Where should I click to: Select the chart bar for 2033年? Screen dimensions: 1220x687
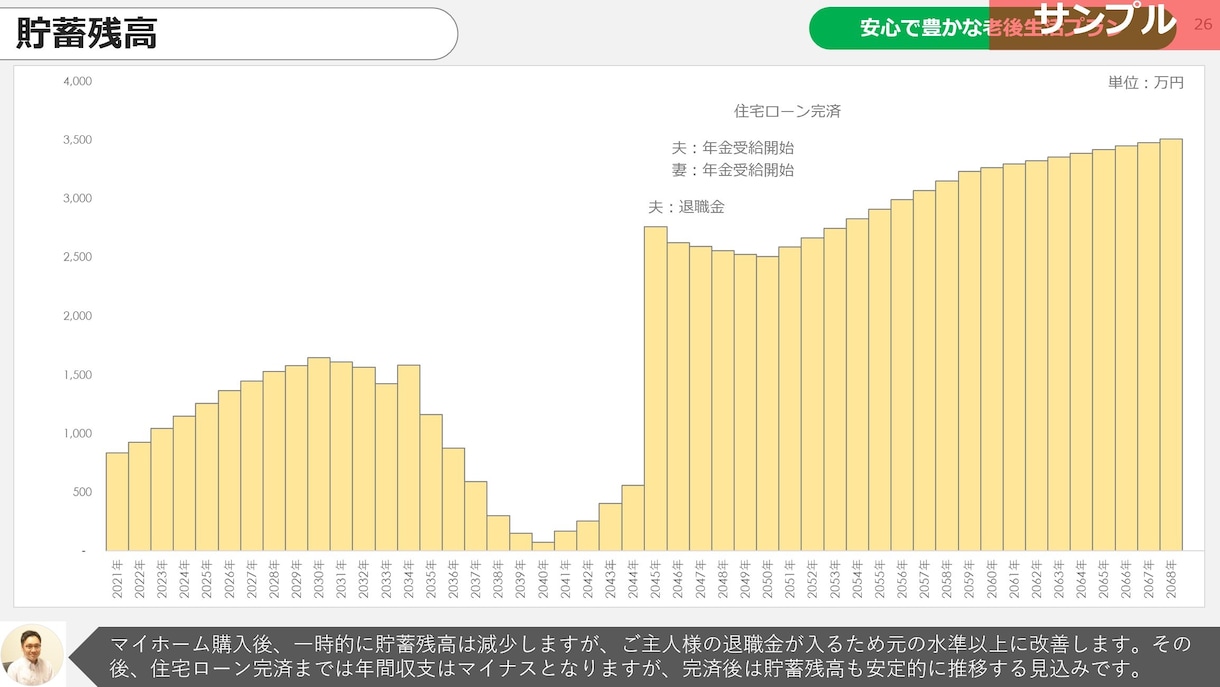386,467
